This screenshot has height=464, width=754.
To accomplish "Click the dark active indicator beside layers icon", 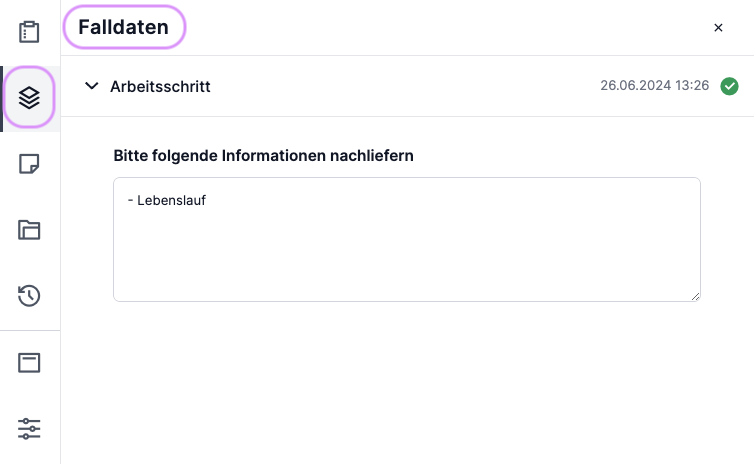I will (x=1, y=99).
